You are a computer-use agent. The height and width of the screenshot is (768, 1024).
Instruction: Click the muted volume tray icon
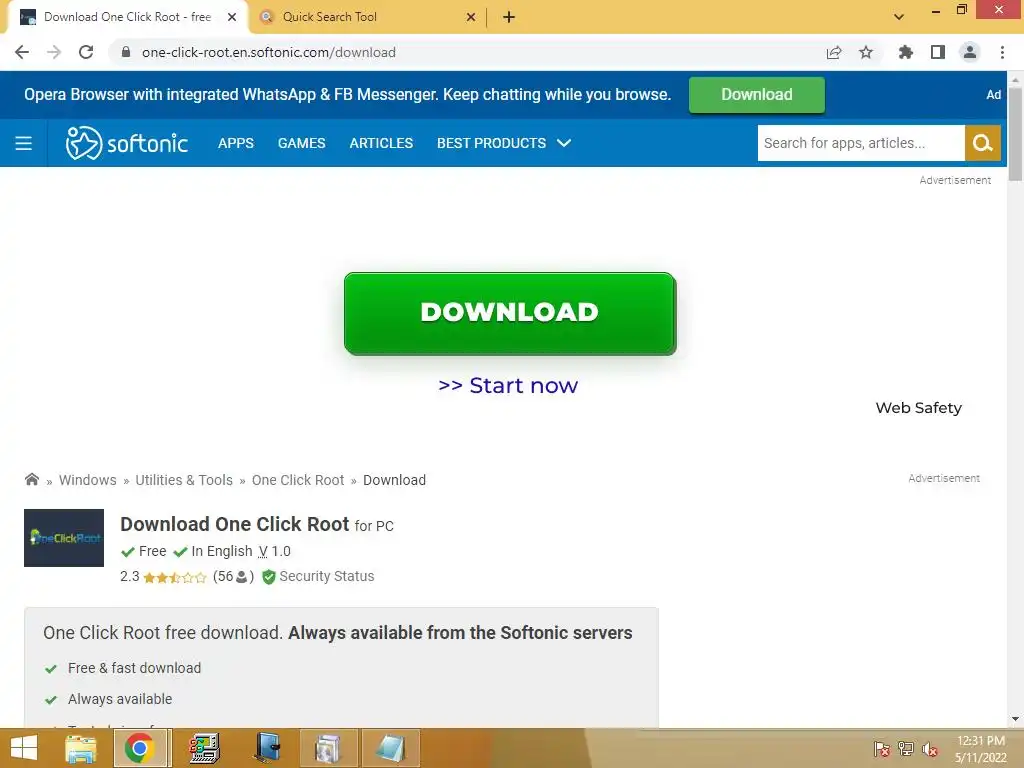(x=930, y=749)
